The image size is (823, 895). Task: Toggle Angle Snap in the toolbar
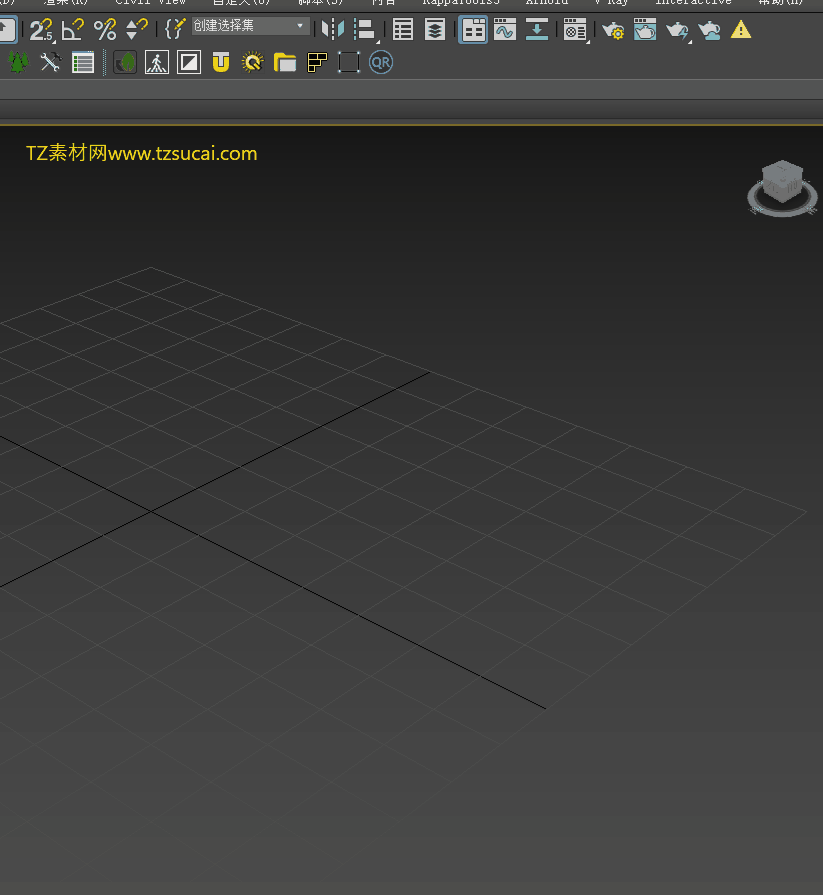73,30
